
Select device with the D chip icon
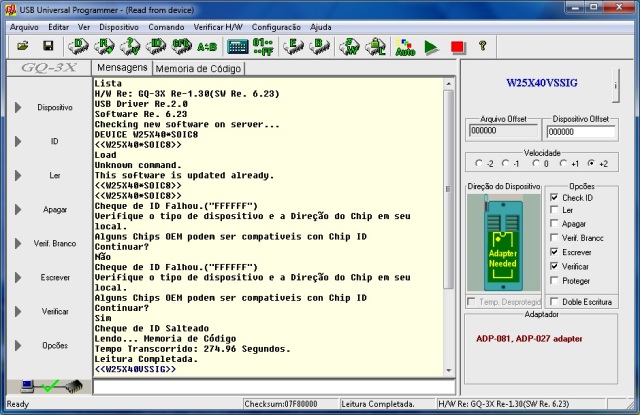click(78, 46)
